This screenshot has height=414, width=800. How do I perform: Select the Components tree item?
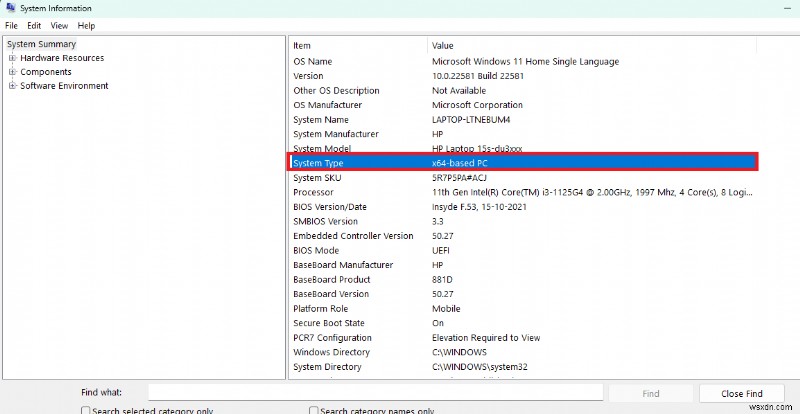click(46, 72)
